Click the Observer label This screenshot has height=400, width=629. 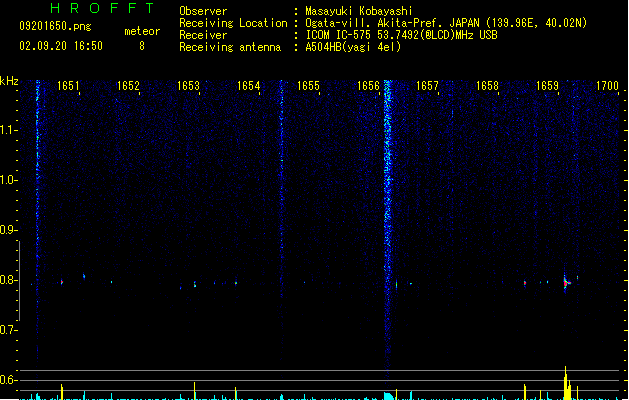tap(203, 11)
